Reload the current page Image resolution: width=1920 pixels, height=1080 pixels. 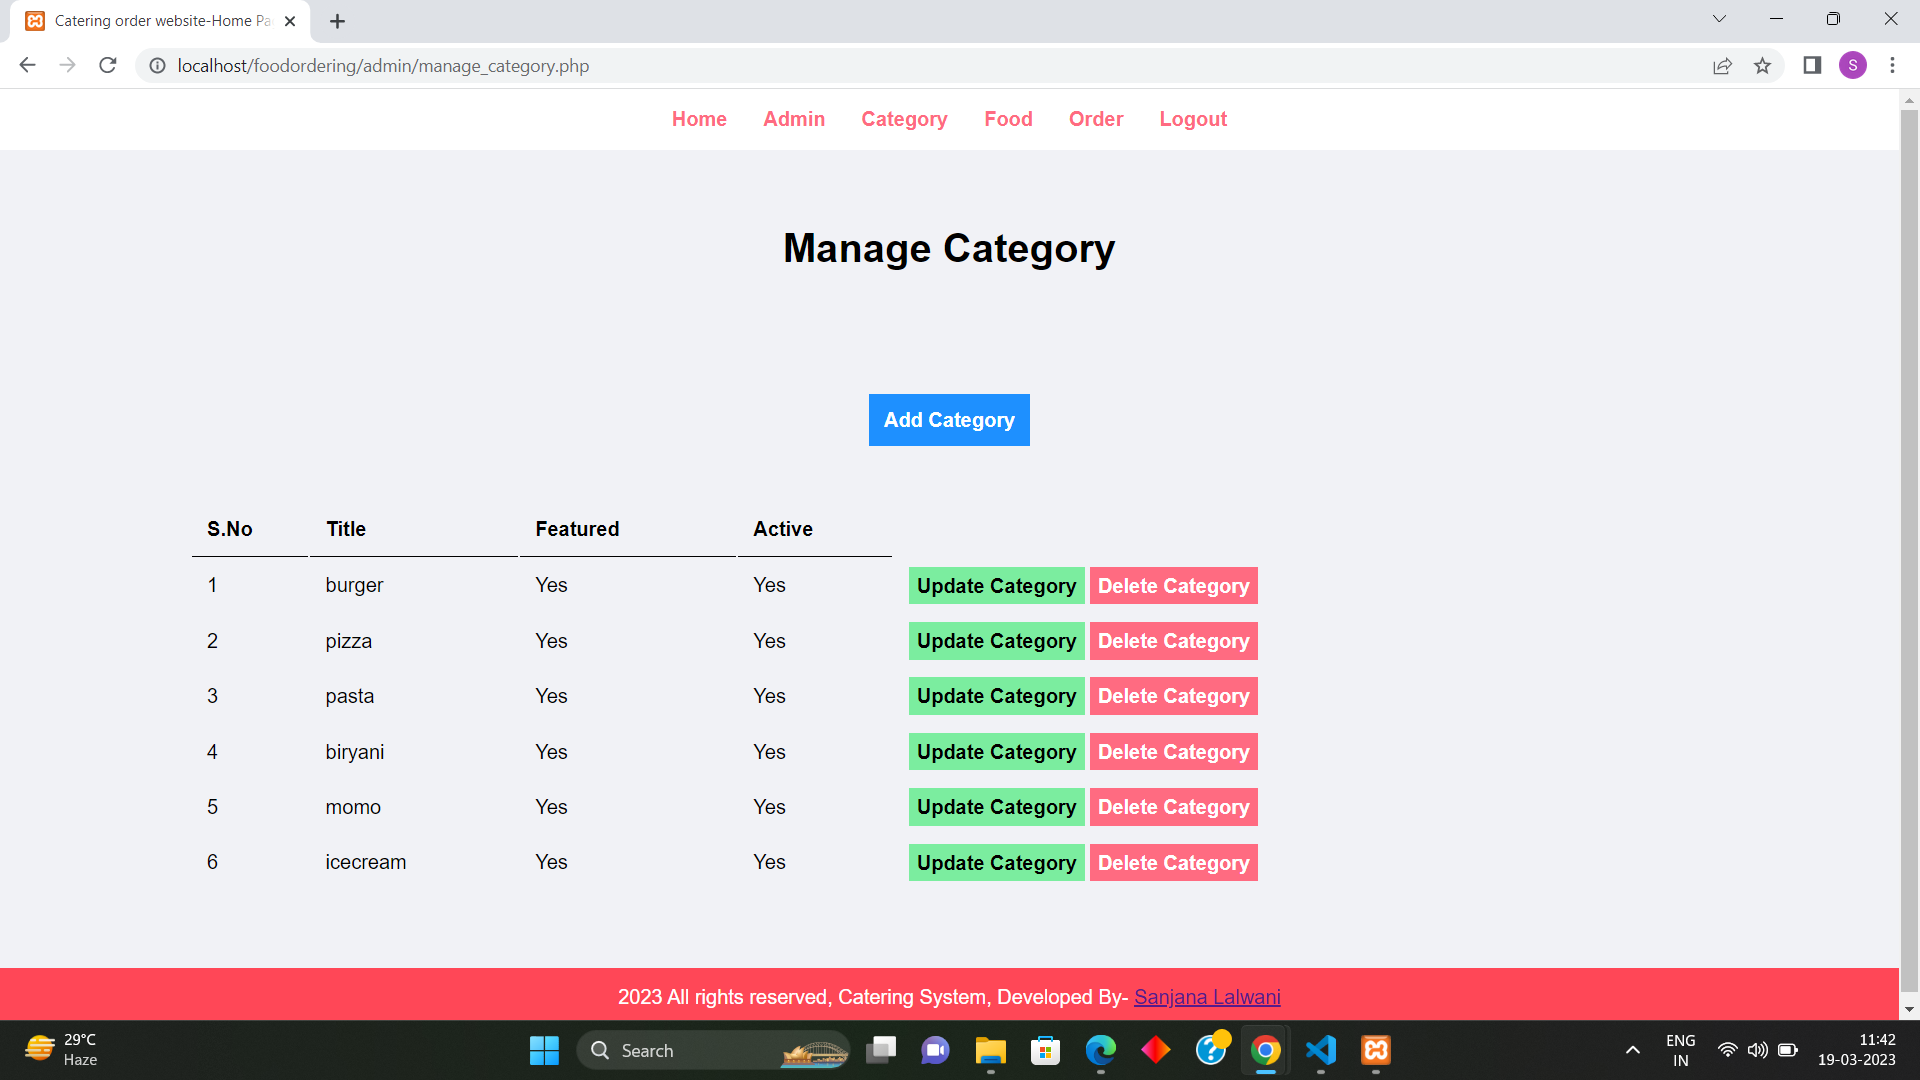pos(107,65)
